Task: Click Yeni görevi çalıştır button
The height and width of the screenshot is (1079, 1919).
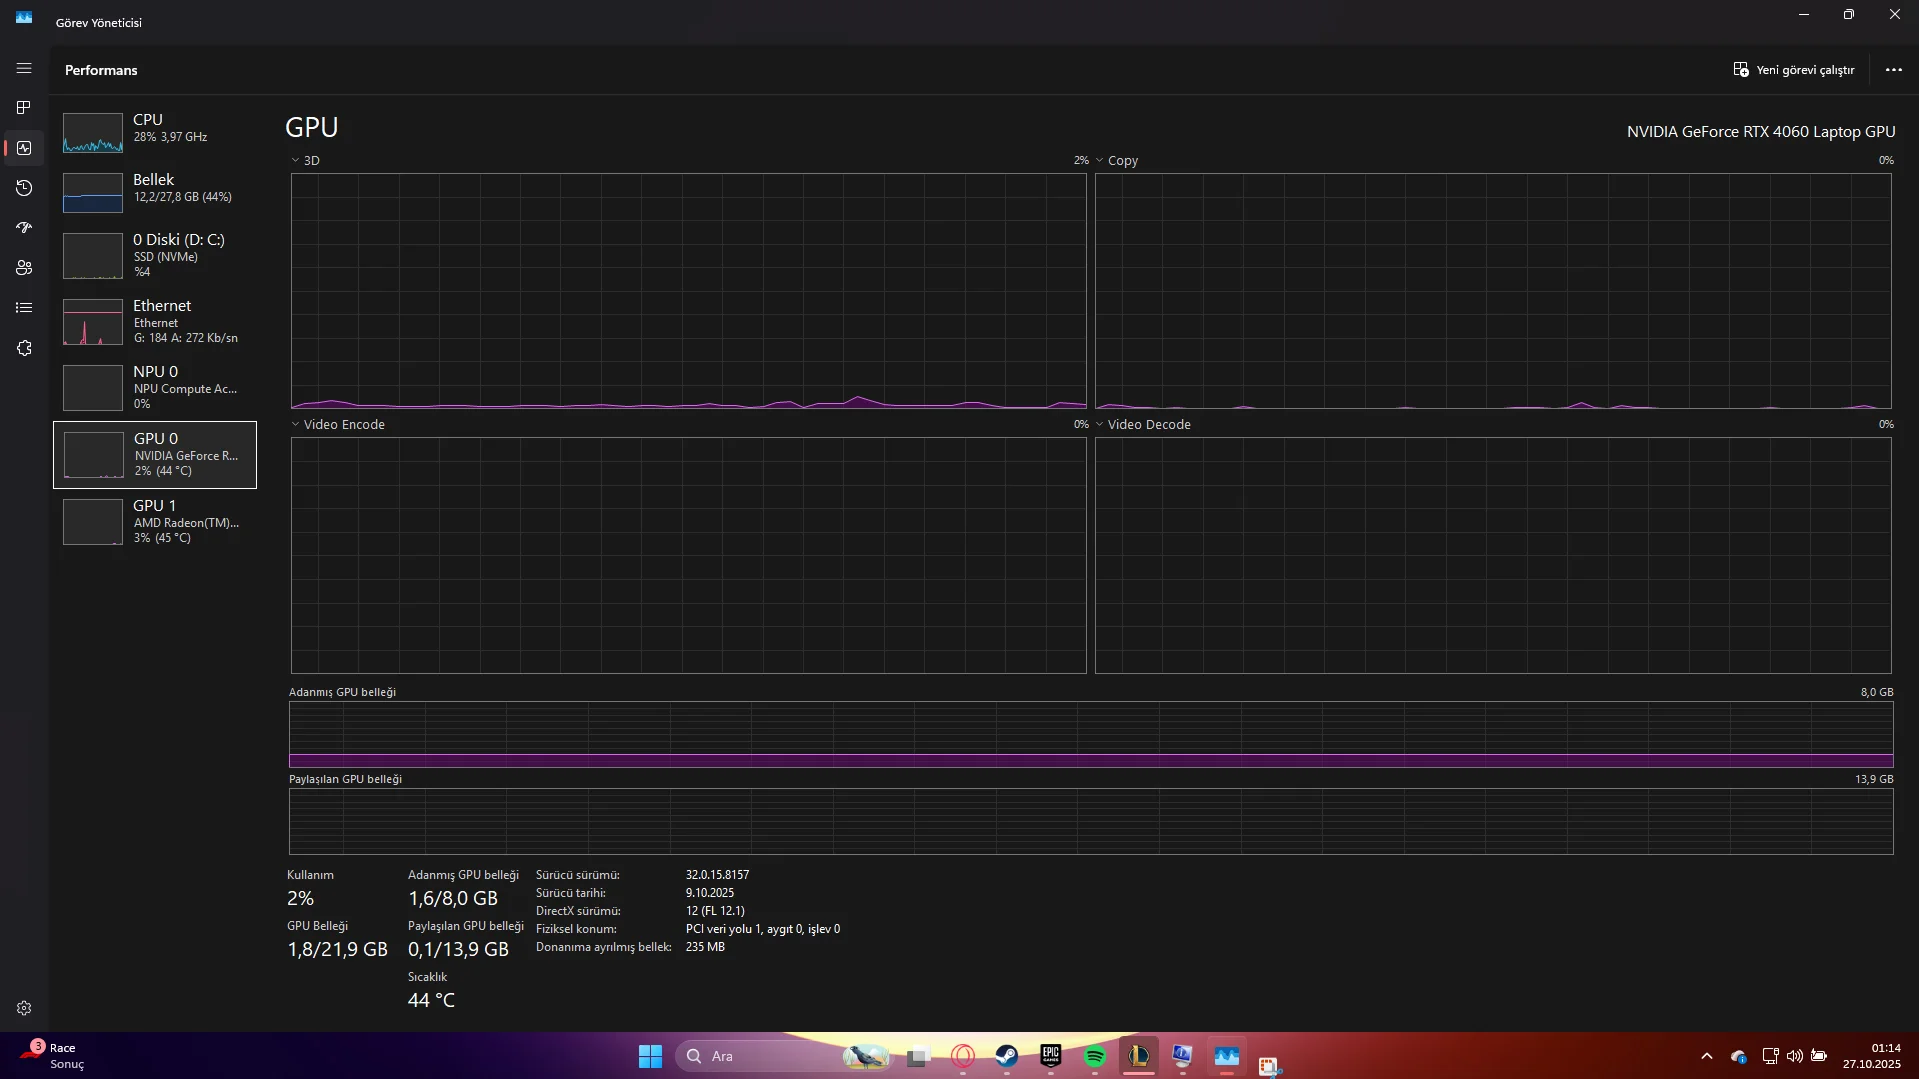Action: coord(1794,70)
